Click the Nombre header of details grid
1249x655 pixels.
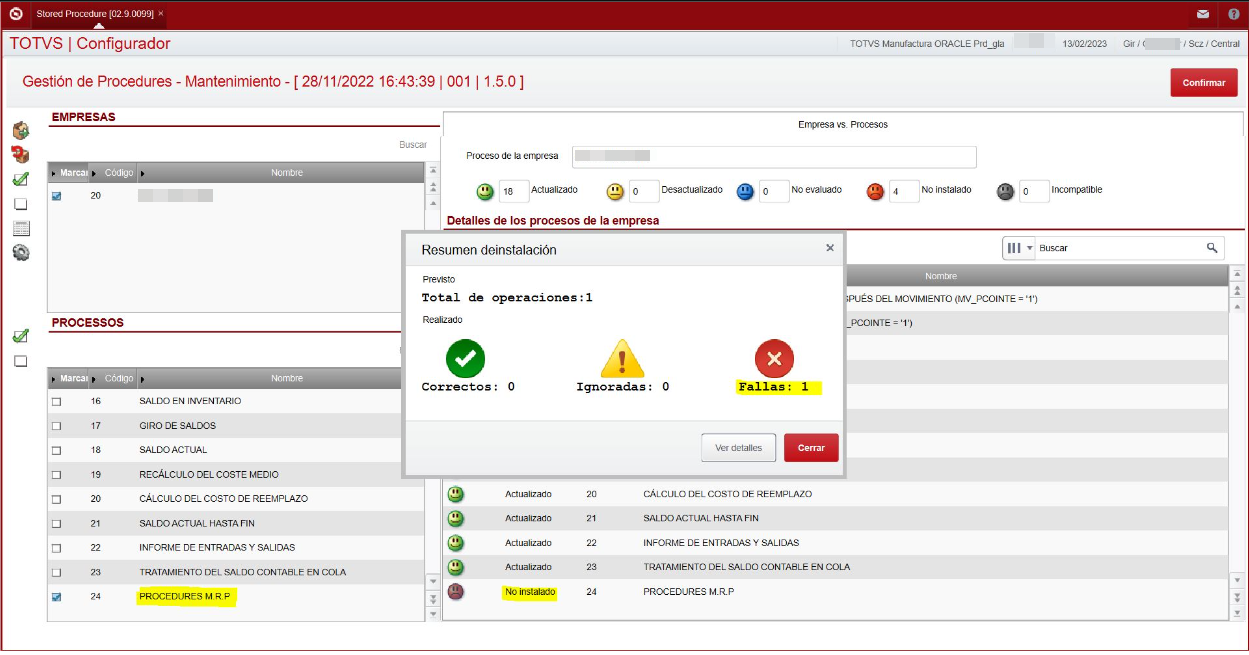[940, 276]
